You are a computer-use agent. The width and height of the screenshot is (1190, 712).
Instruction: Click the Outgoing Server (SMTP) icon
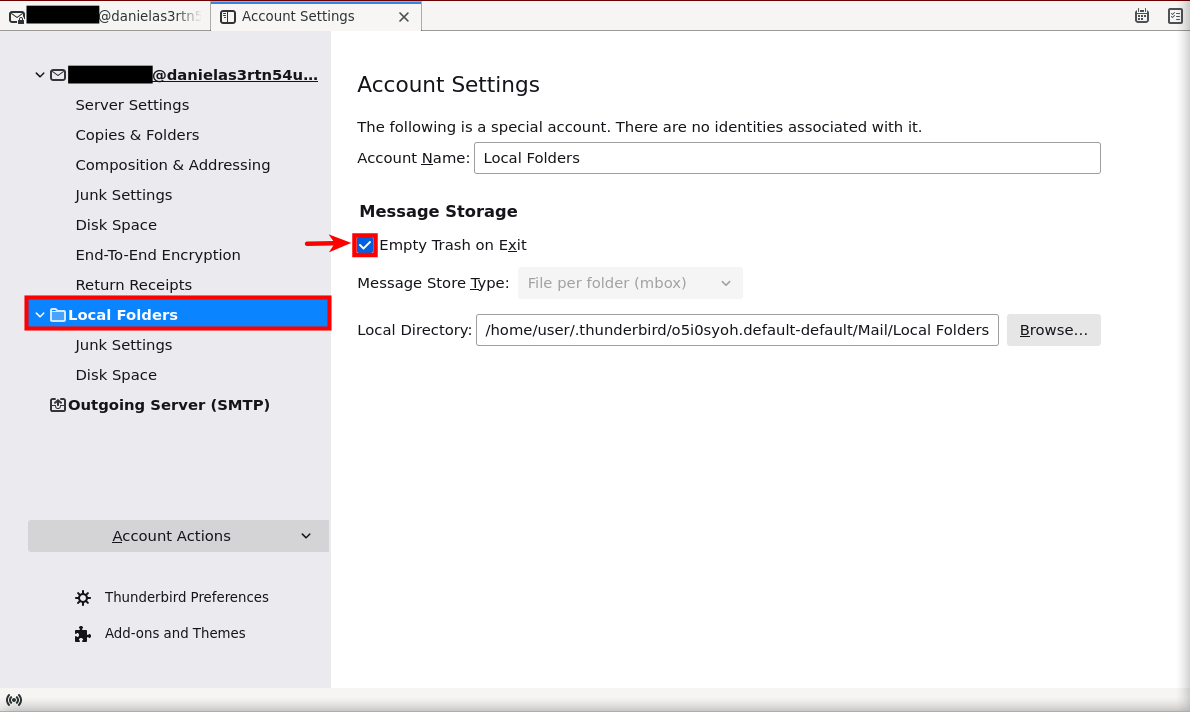point(58,405)
